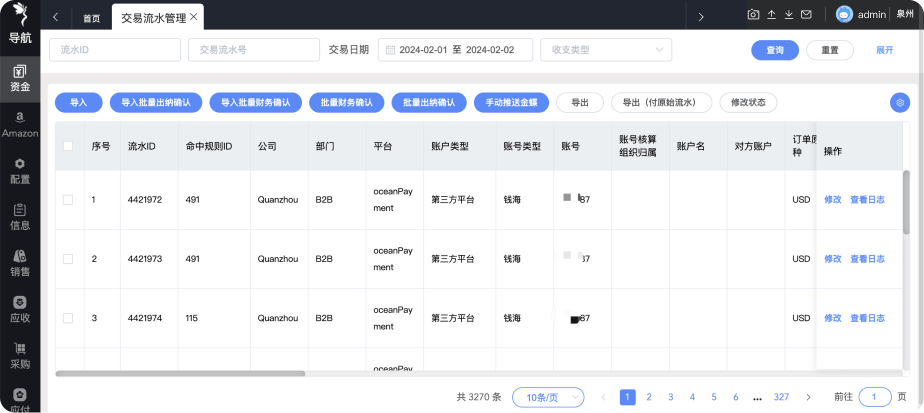This screenshot has height=413, width=924.
Task: Expand the 收支类型 dropdown
Action: click(x=605, y=50)
